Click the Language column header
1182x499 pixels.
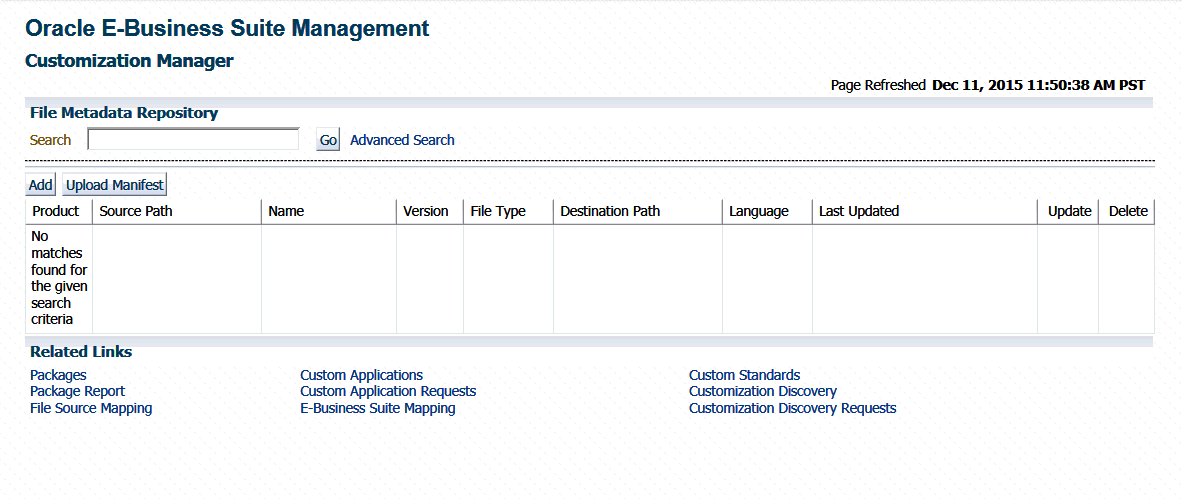click(767, 211)
